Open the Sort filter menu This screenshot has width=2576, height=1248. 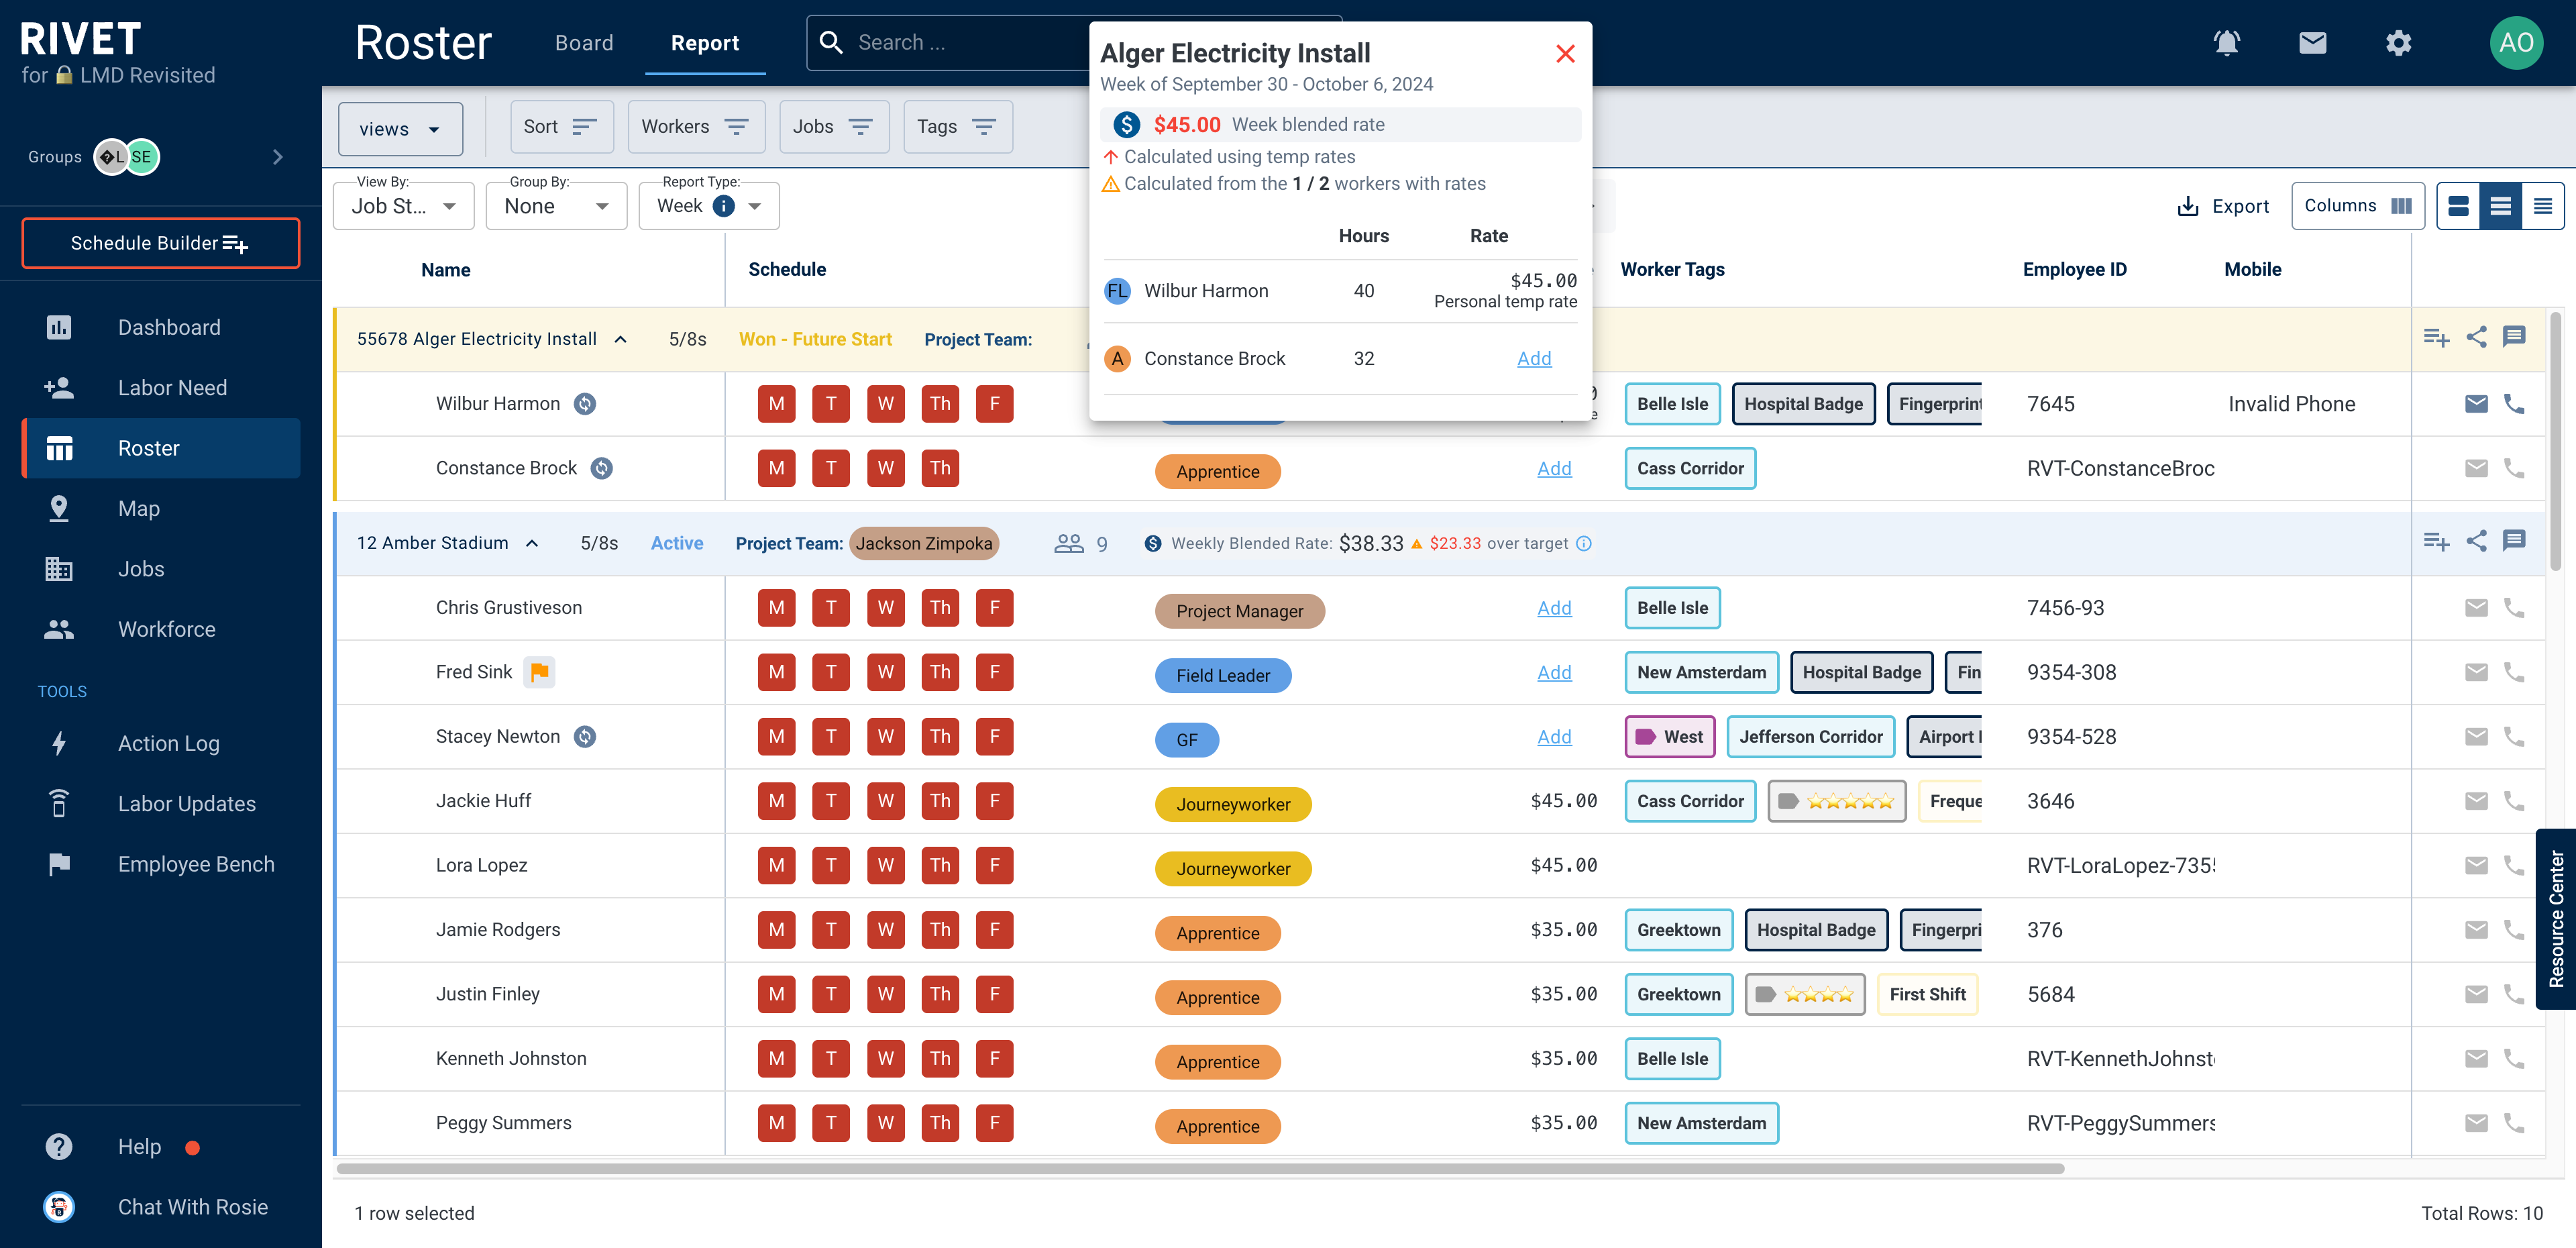pos(561,127)
